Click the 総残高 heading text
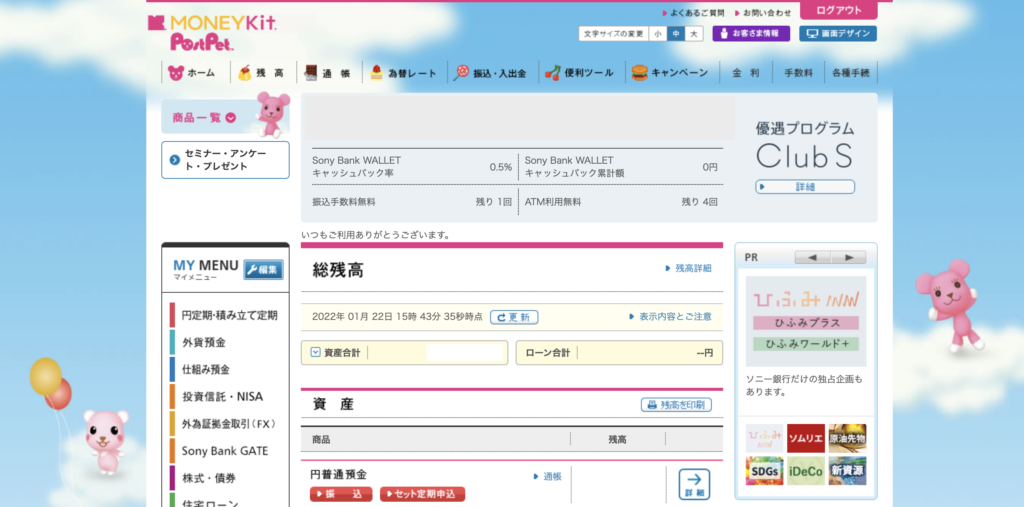The image size is (1024, 507). (x=338, y=270)
